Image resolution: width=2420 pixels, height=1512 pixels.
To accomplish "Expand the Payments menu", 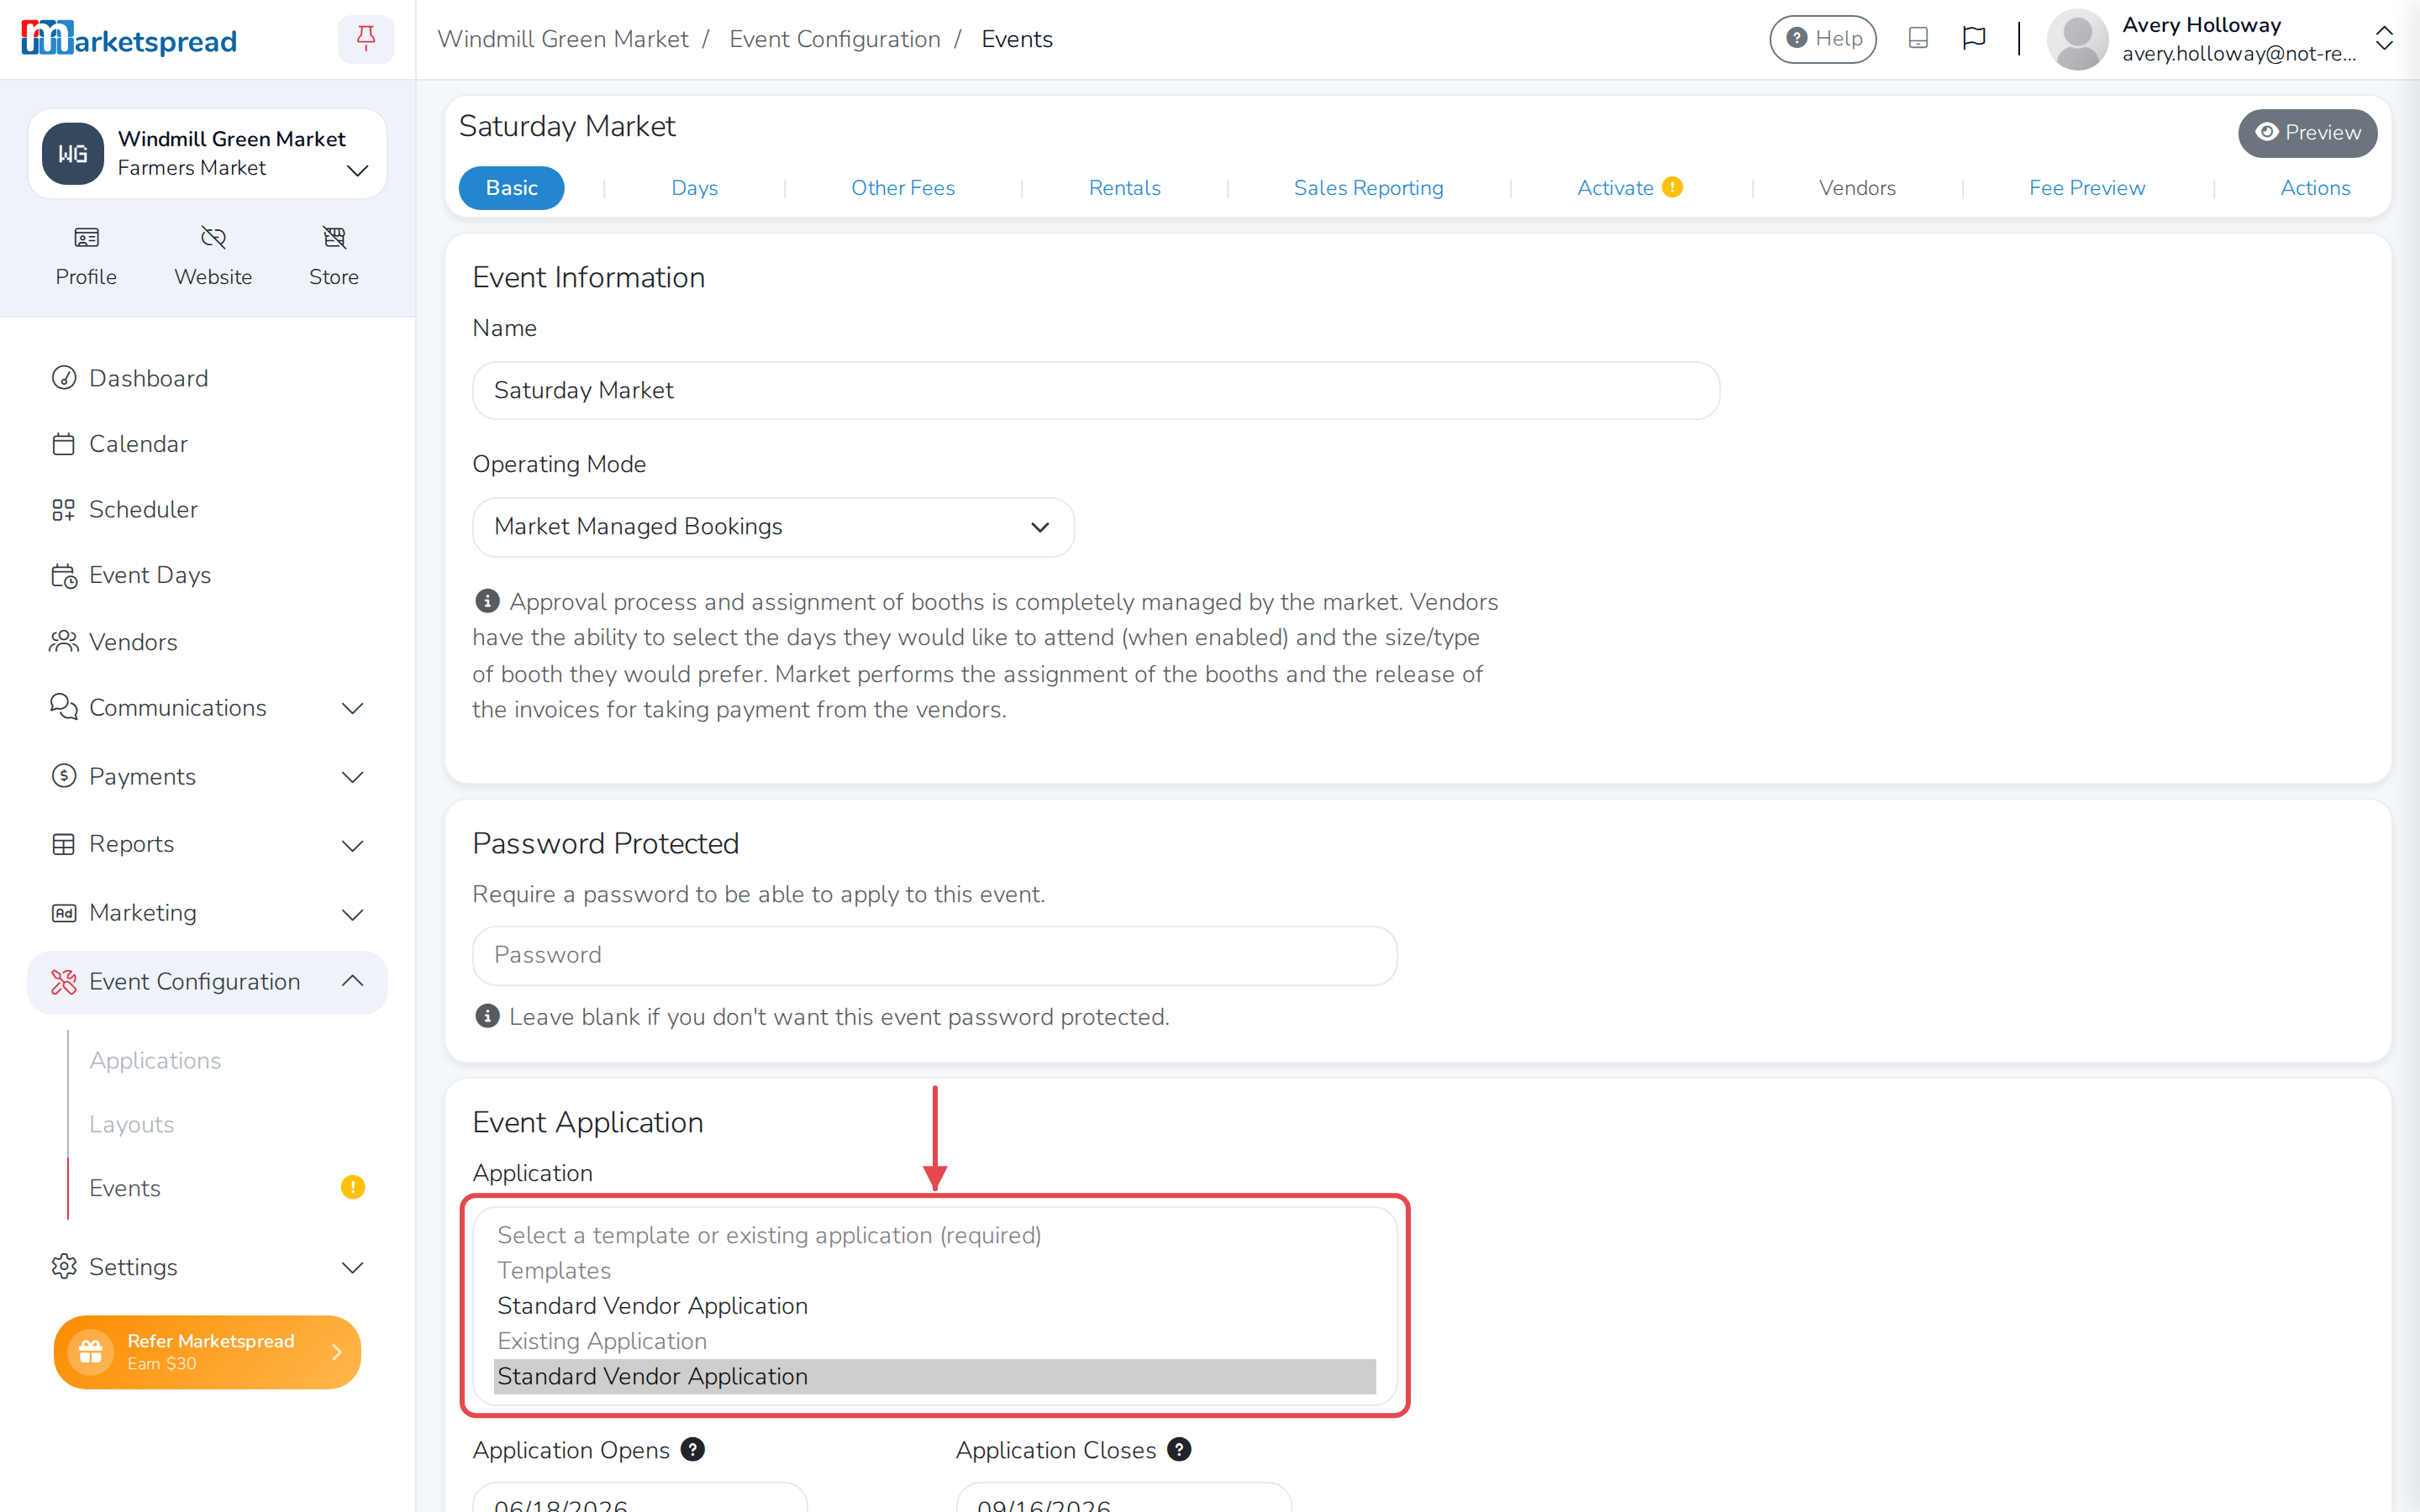I will pyautogui.click(x=207, y=777).
